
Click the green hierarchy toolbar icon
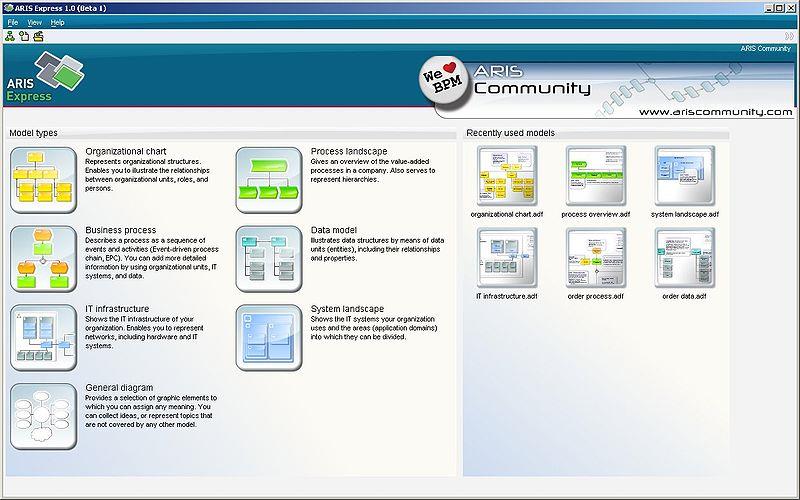pos(10,36)
